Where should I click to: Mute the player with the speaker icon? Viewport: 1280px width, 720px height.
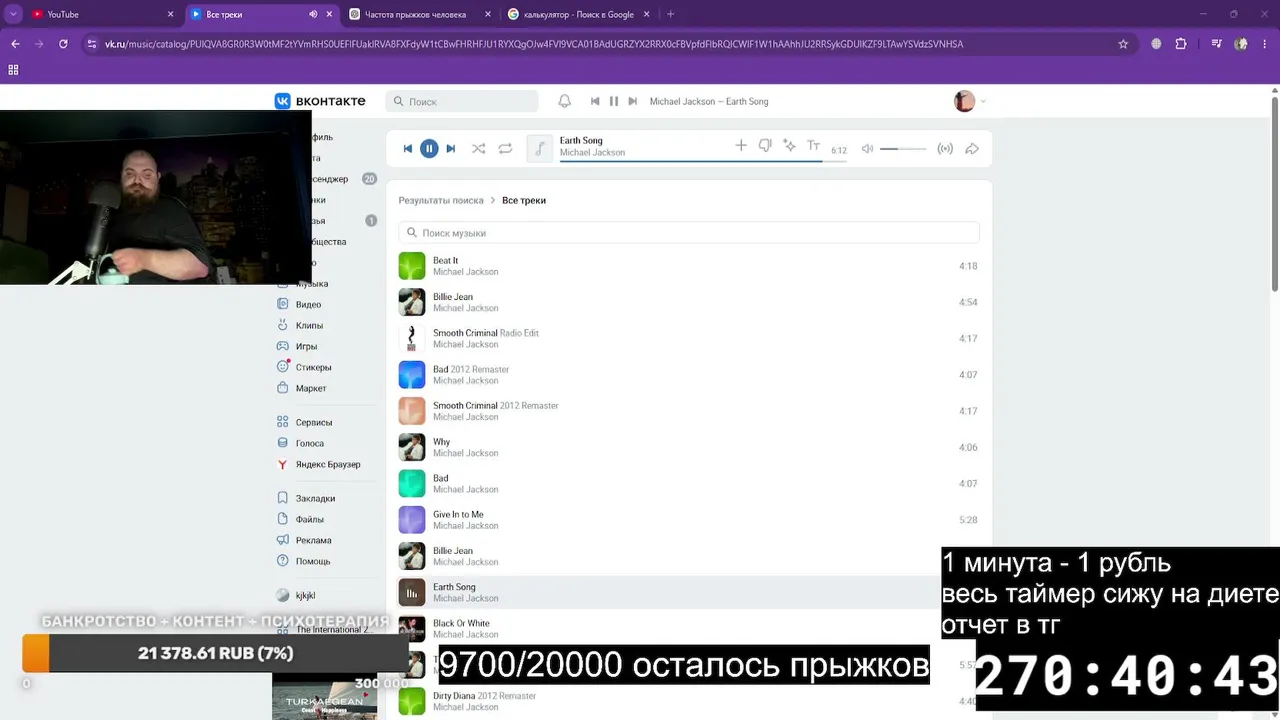coord(867,149)
